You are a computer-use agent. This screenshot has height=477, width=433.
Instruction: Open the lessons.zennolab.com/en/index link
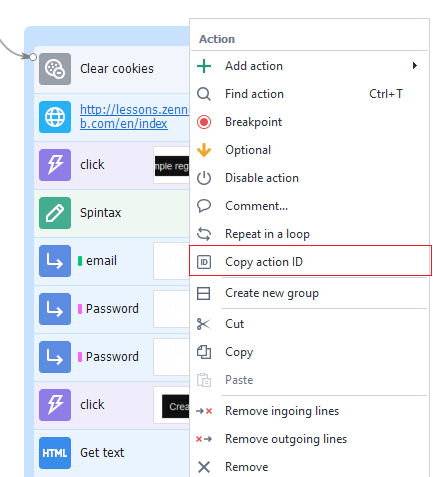click(x=134, y=117)
